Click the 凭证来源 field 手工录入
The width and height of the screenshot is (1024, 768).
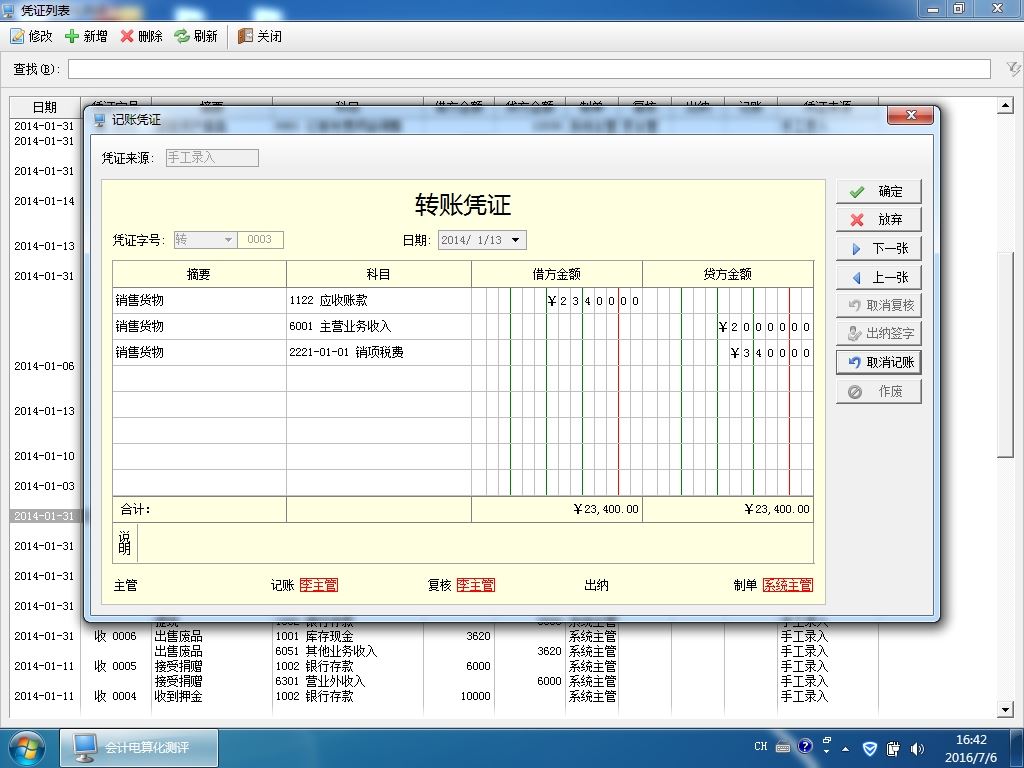212,157
